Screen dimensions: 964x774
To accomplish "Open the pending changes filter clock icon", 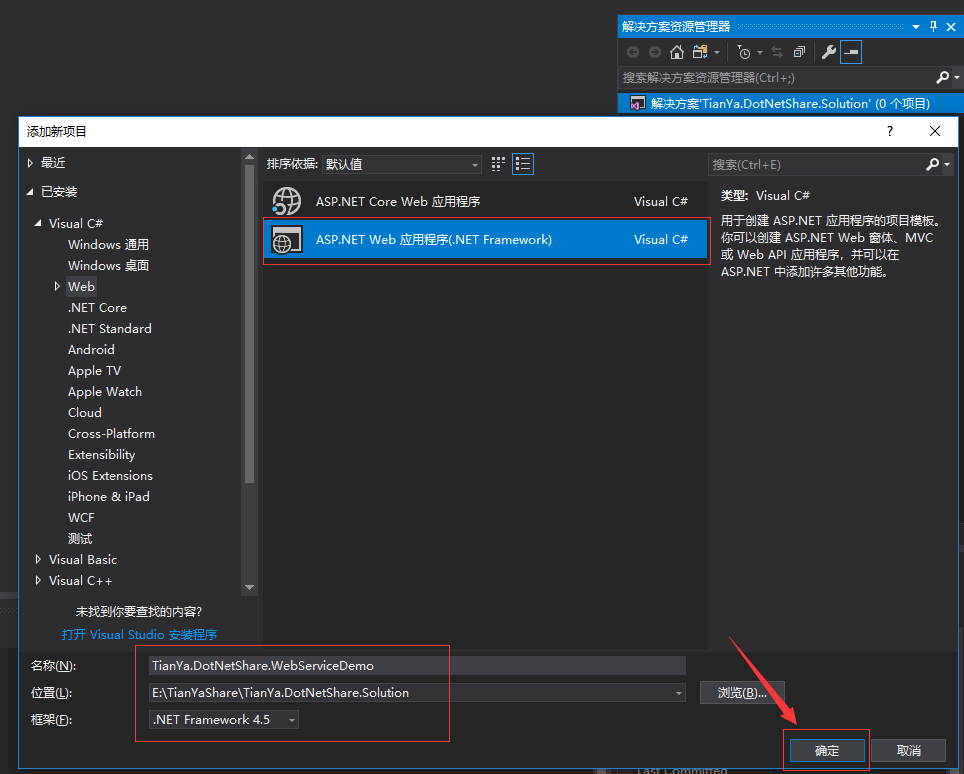I will click(x=744, y=52).
